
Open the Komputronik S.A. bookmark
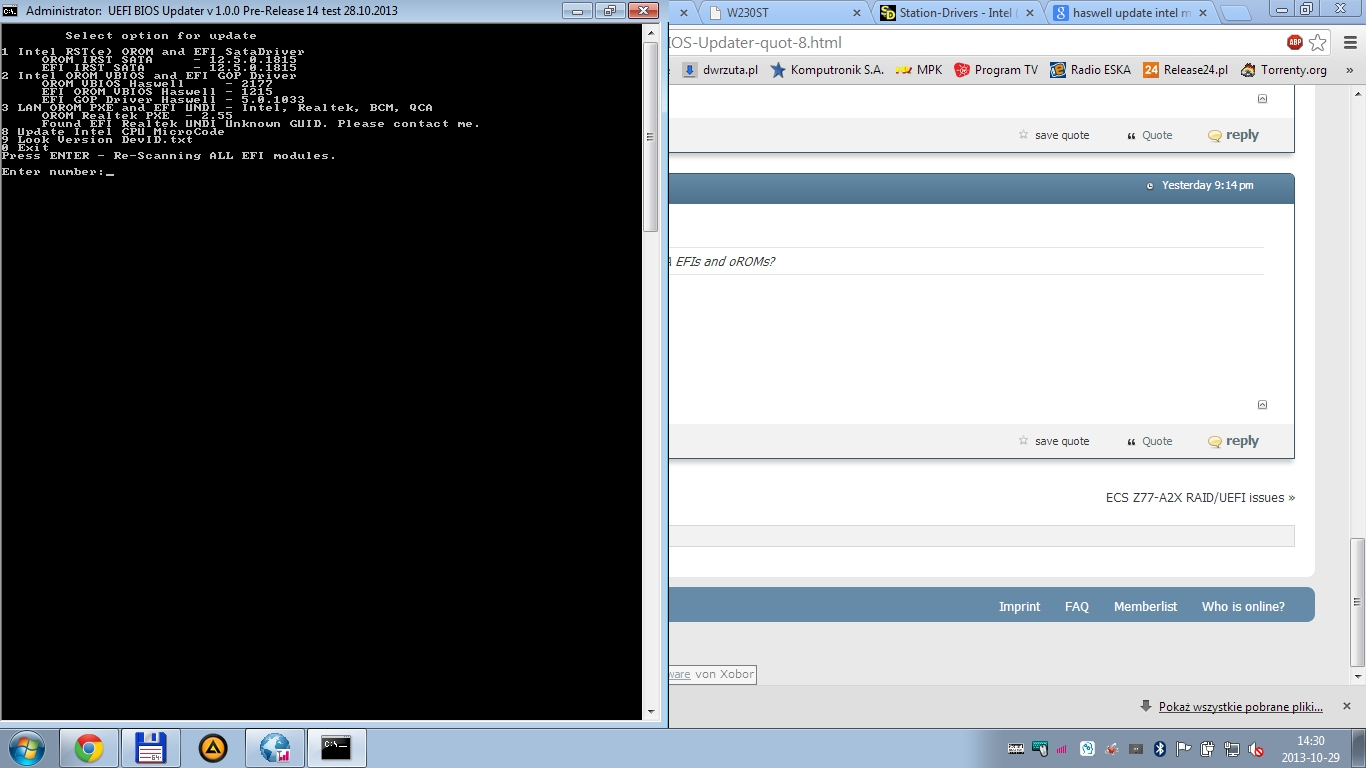pyautogui.click(x=827, y=70)
